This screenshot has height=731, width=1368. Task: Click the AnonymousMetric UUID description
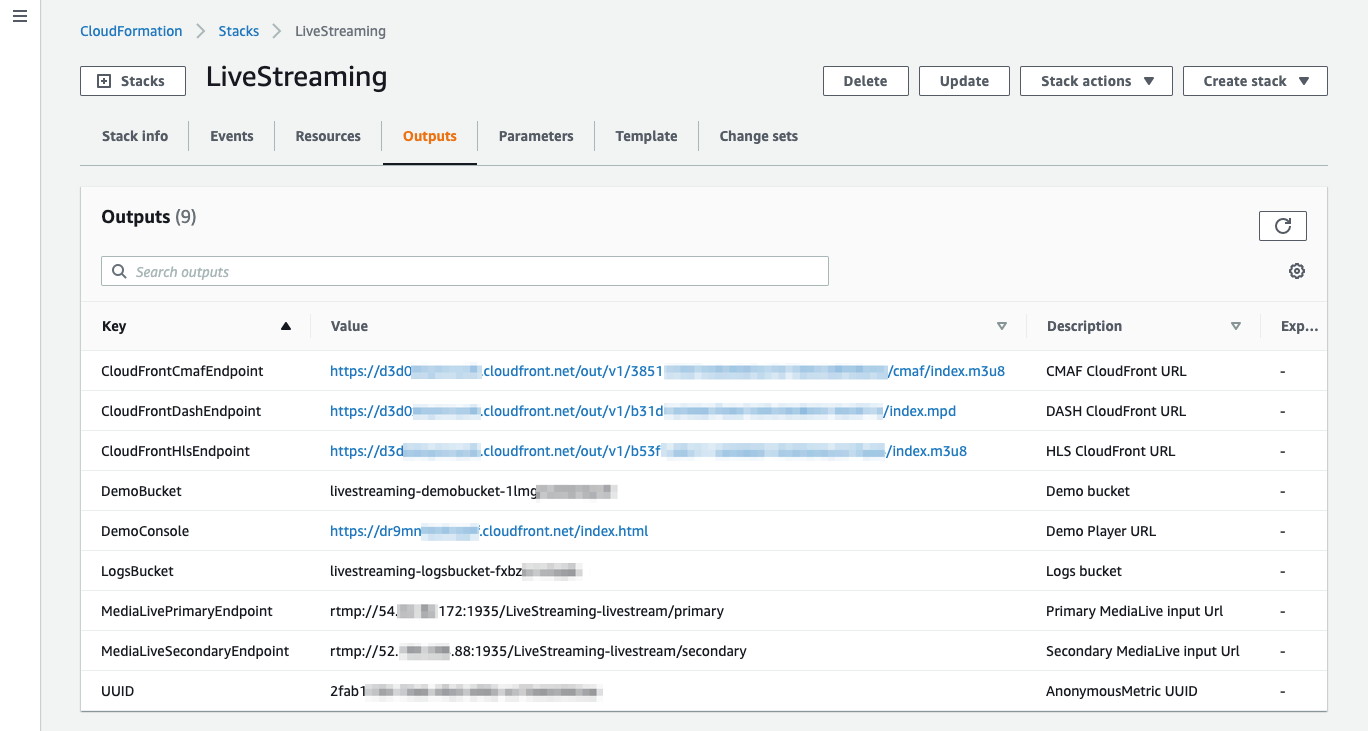[x=1122, y=691]
